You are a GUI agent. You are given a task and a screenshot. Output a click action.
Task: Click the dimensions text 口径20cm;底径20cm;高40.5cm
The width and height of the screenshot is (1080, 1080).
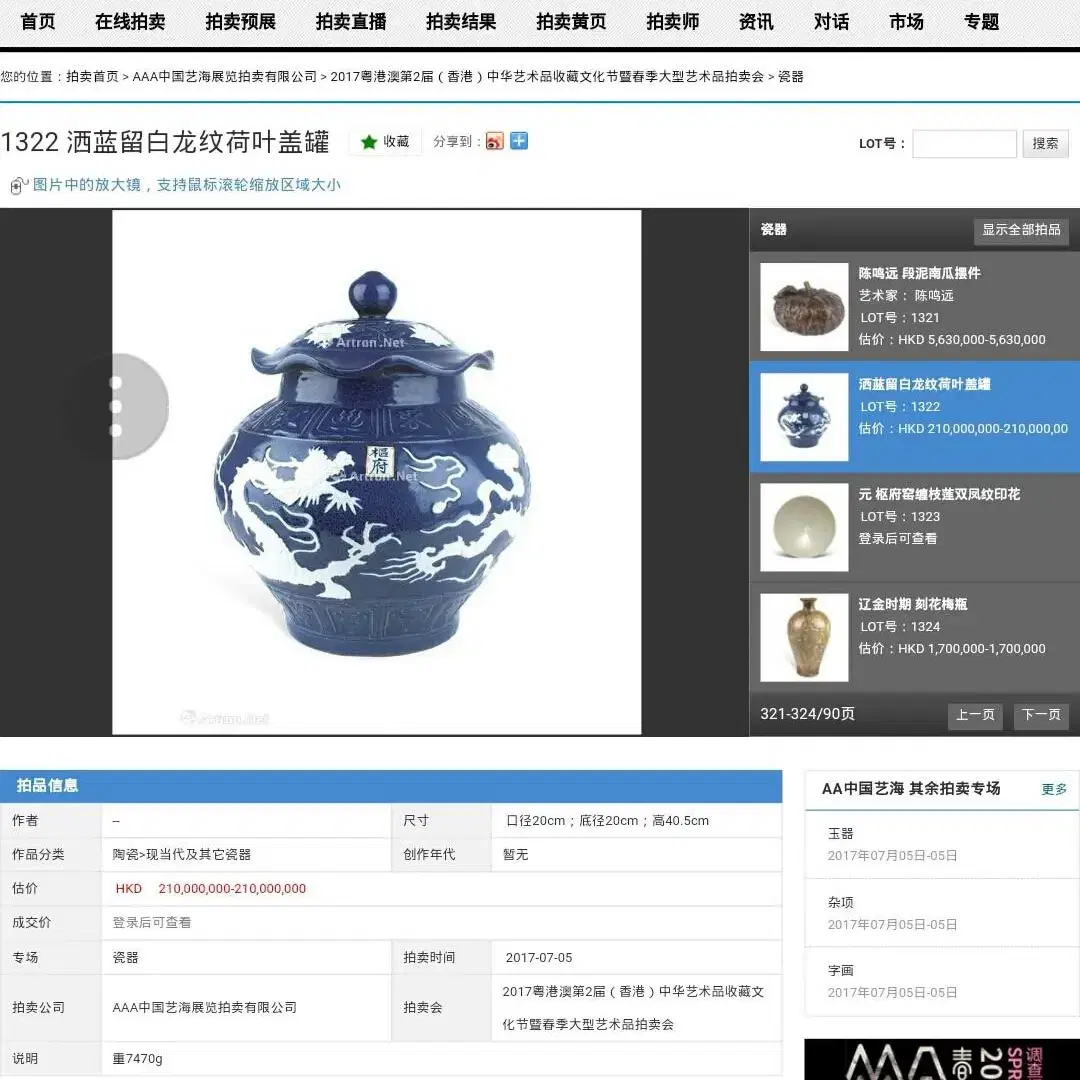pyautogui.click(x=607, y=821)
